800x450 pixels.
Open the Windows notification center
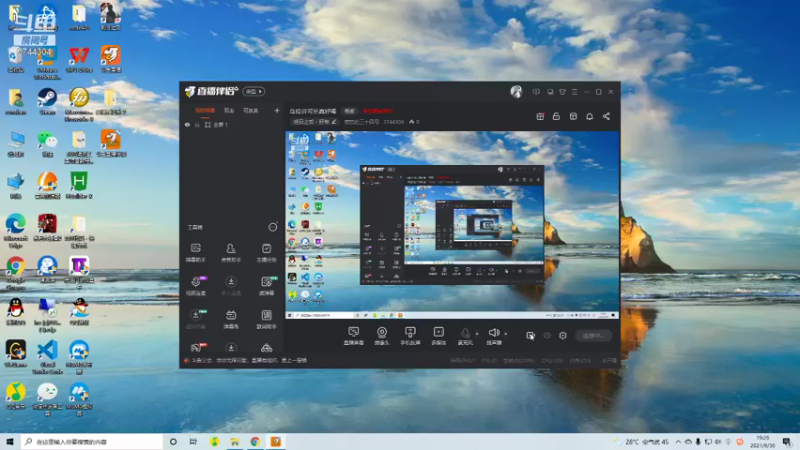pos(787,442)
